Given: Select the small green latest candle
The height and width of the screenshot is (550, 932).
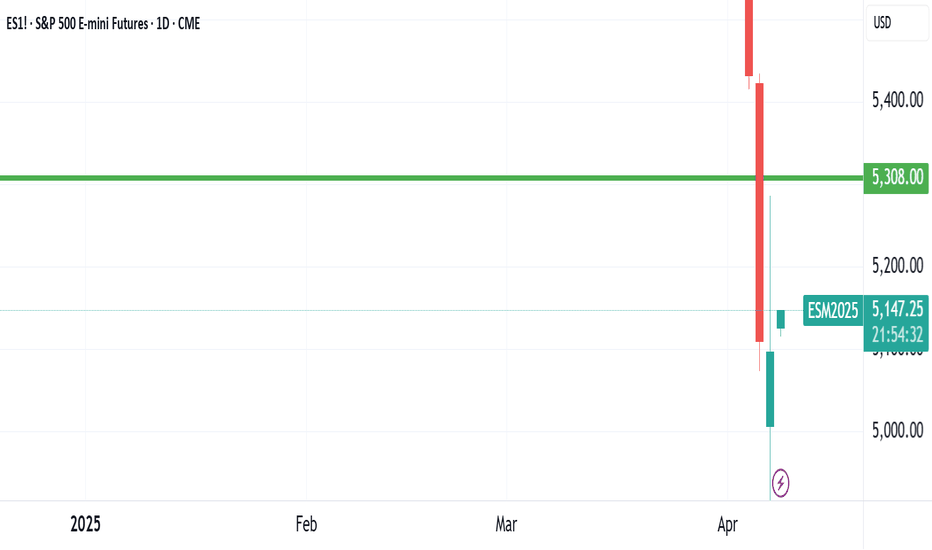Looking at the screenshot, I should (780, 319).
